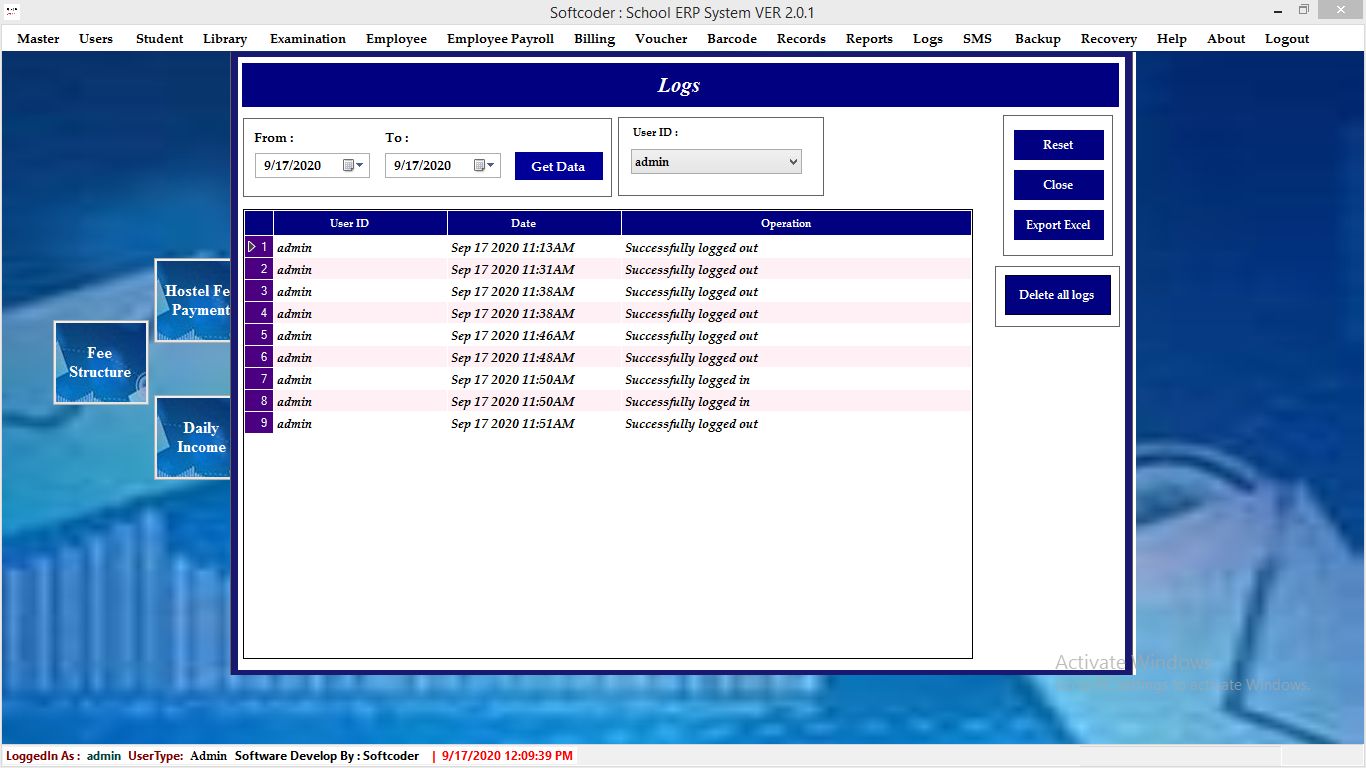
Task: Click the app icon in title bar
Action: coord(12,11)
